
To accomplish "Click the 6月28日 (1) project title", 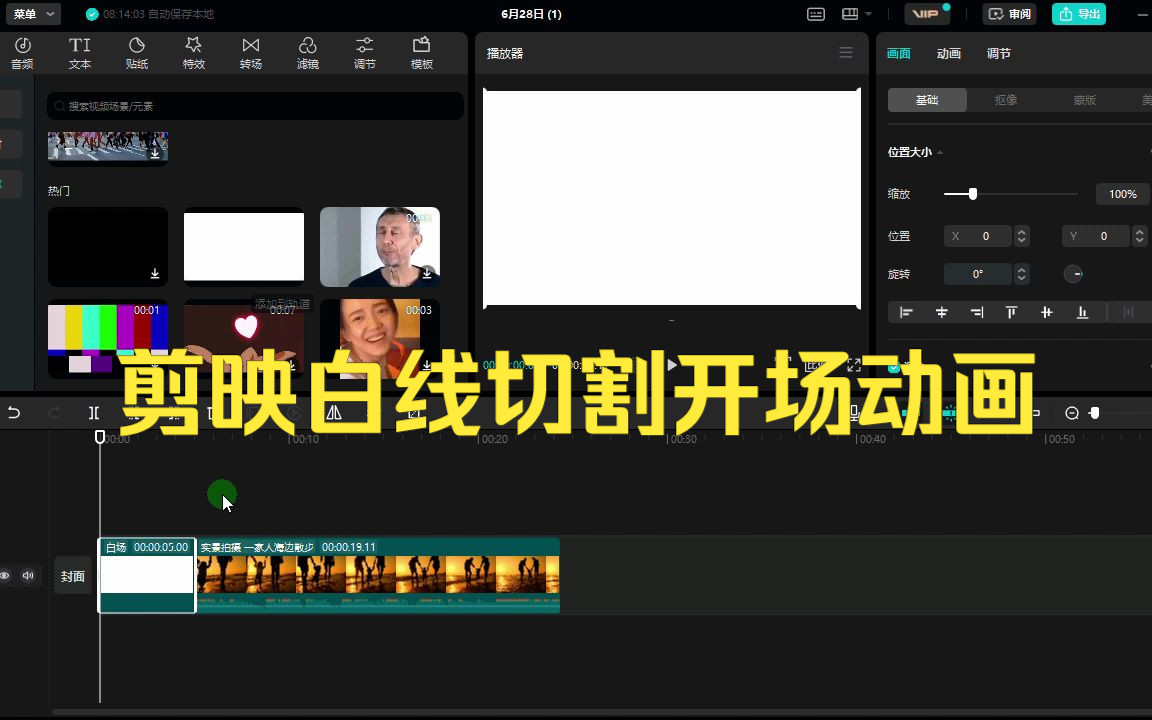I will (x=531, y=14).
